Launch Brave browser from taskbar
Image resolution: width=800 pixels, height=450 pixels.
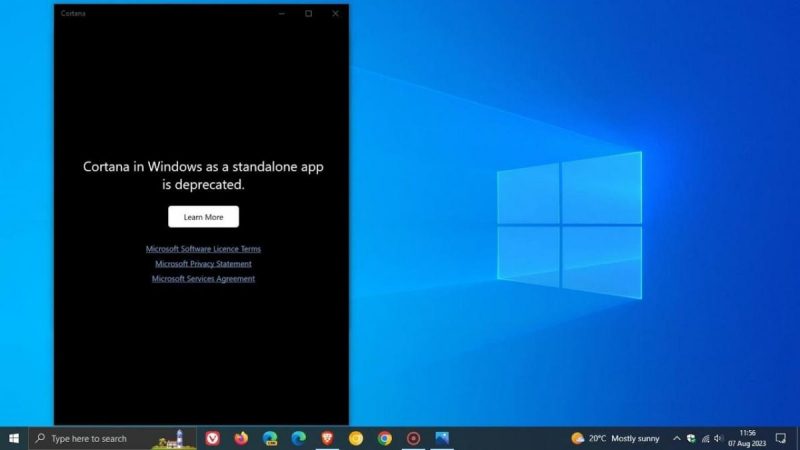[x=327, y=438]
